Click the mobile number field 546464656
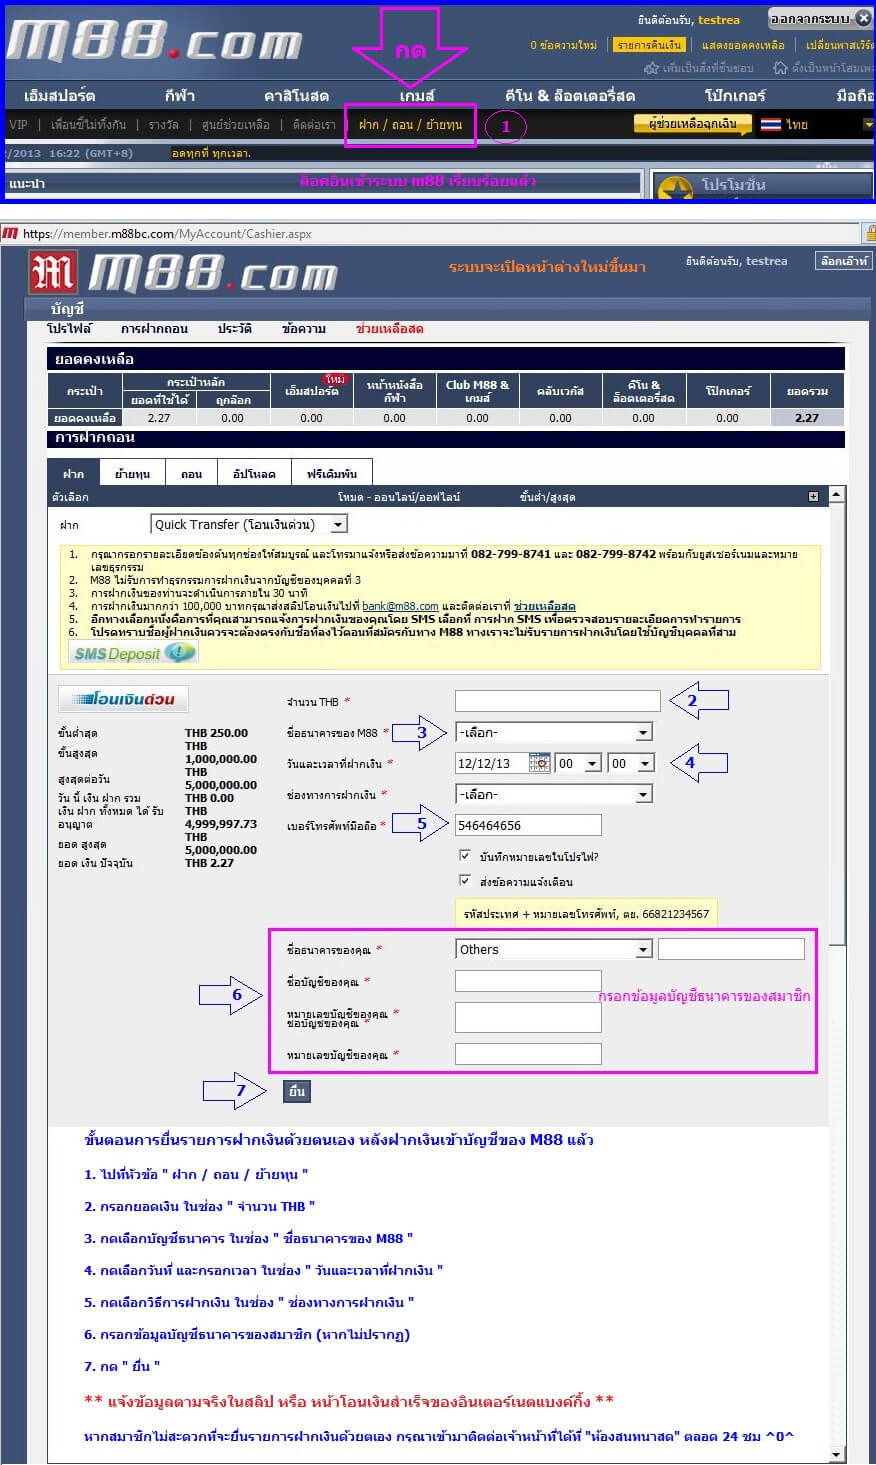The height and width of the screenshot is (1465, 876). tap(528, 825)
